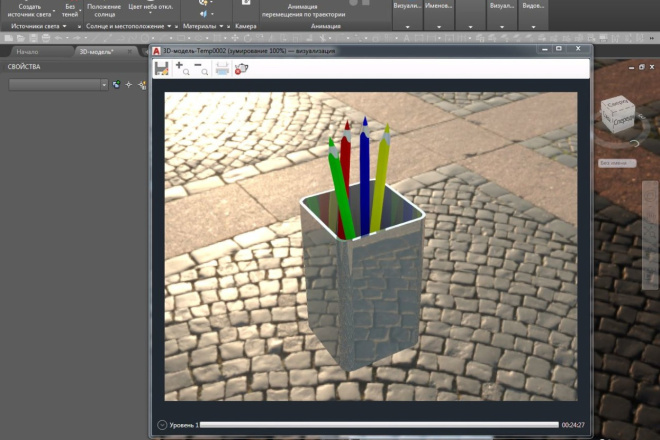Click the render progress bar
Image resolution: width=660 pixels, height=440 pixels.
(379, 425)
